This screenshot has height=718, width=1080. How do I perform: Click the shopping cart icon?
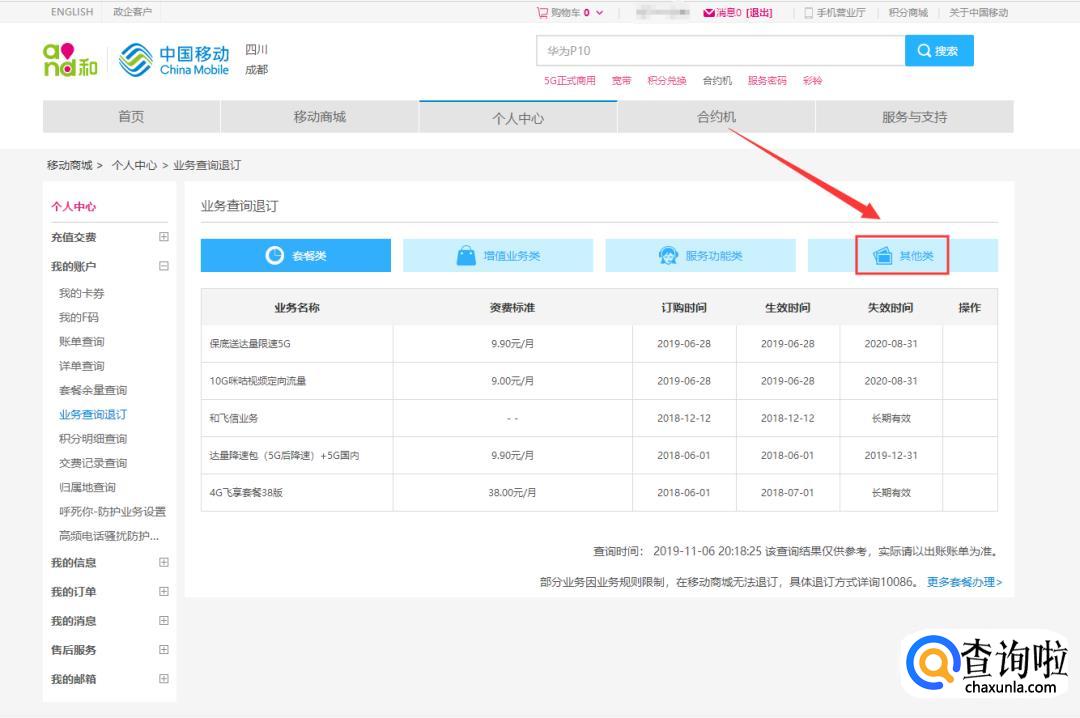click(x=542, y=13)
